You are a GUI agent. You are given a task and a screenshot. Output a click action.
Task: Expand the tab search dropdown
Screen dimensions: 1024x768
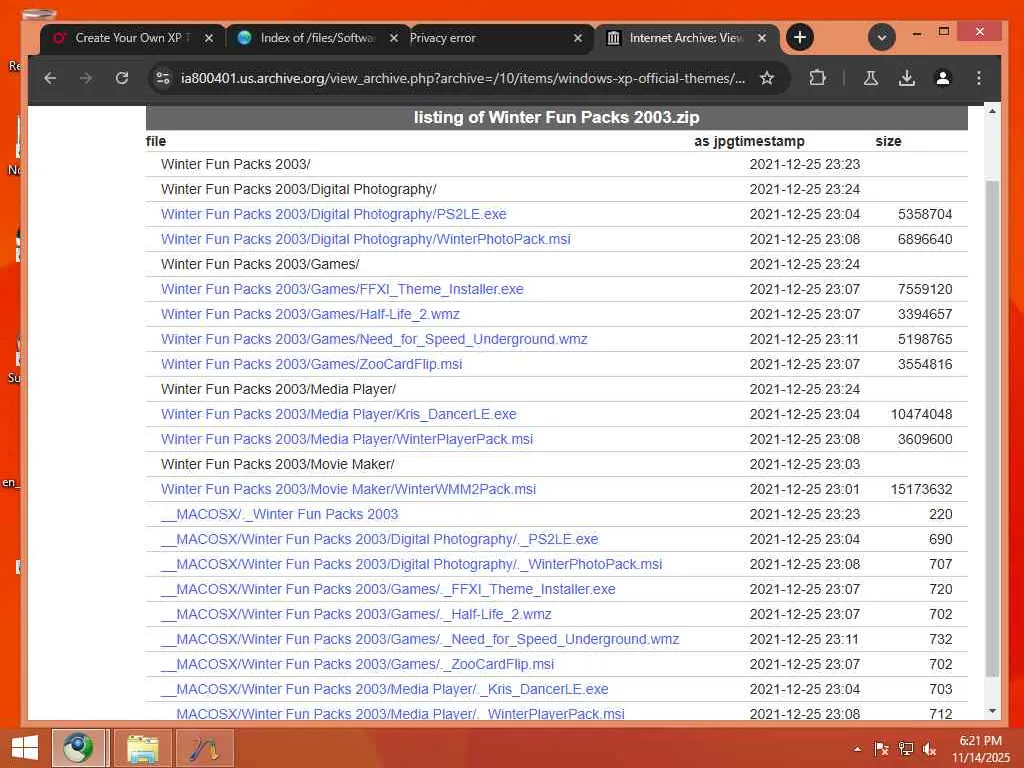pyautogui.click(x=881, y=37)
